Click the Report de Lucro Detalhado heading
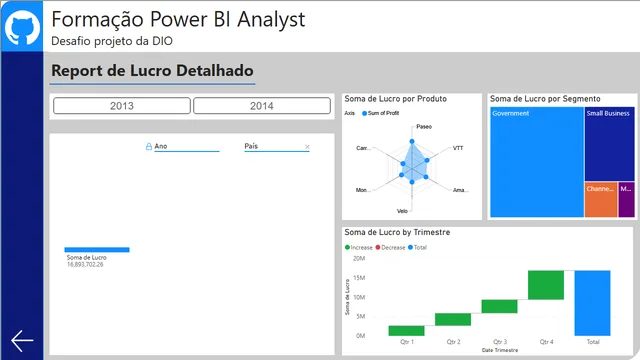This screenshot has height=360, width=640. click(x=152, y=71)
